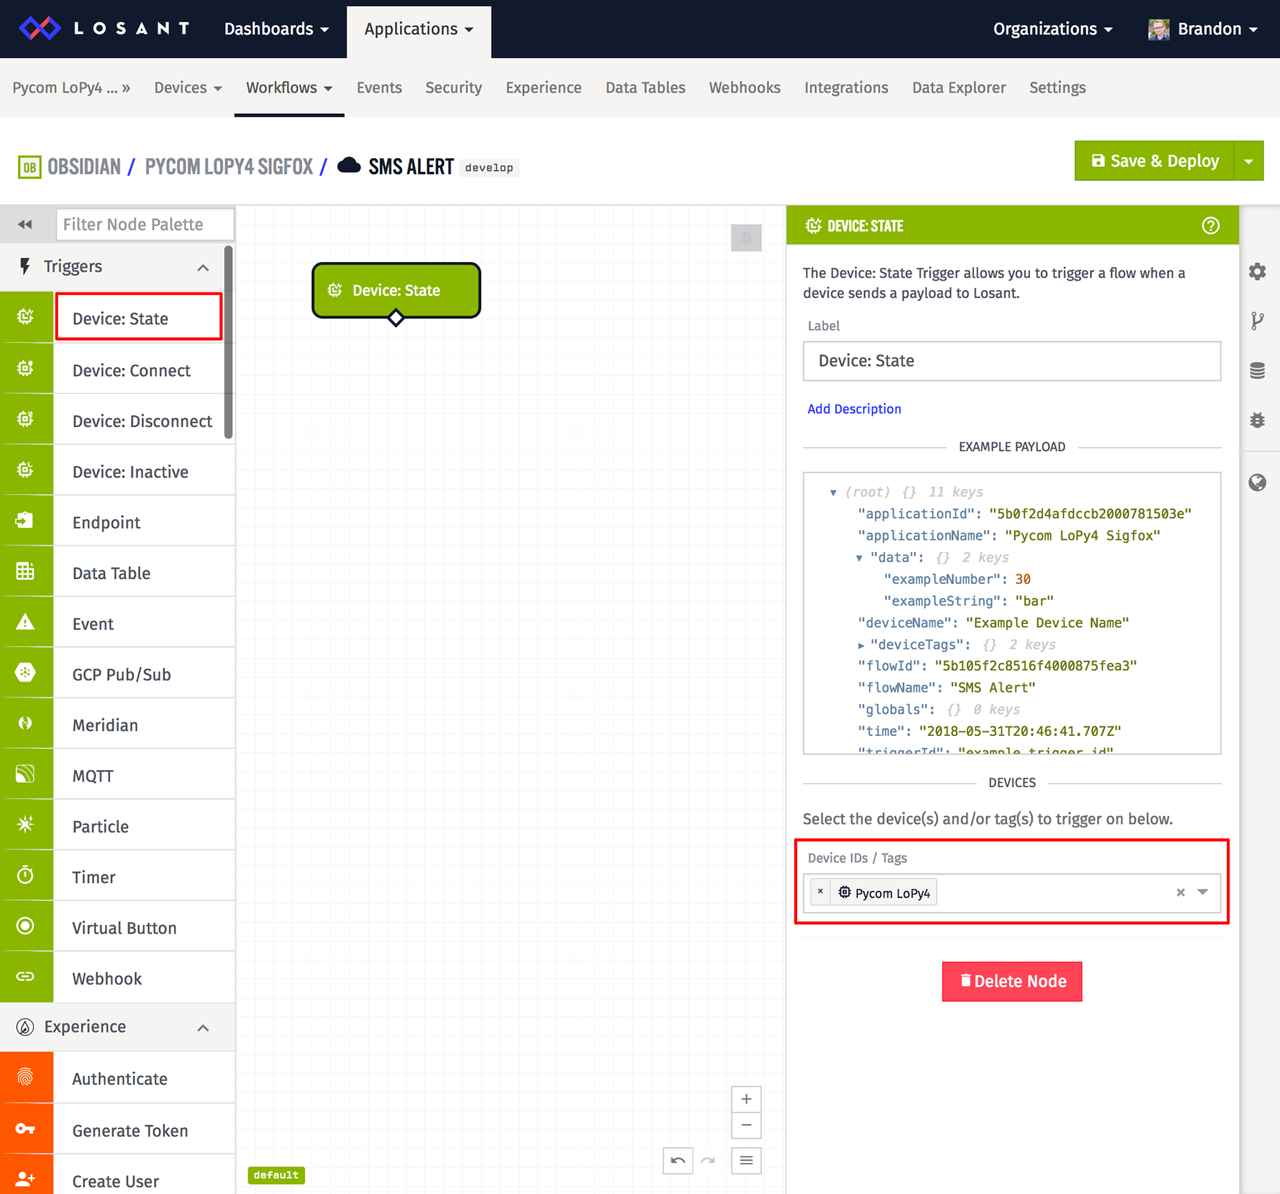Select the Data Table trigger icon
The image size is (1280, 1194).
tap(26, 571)
